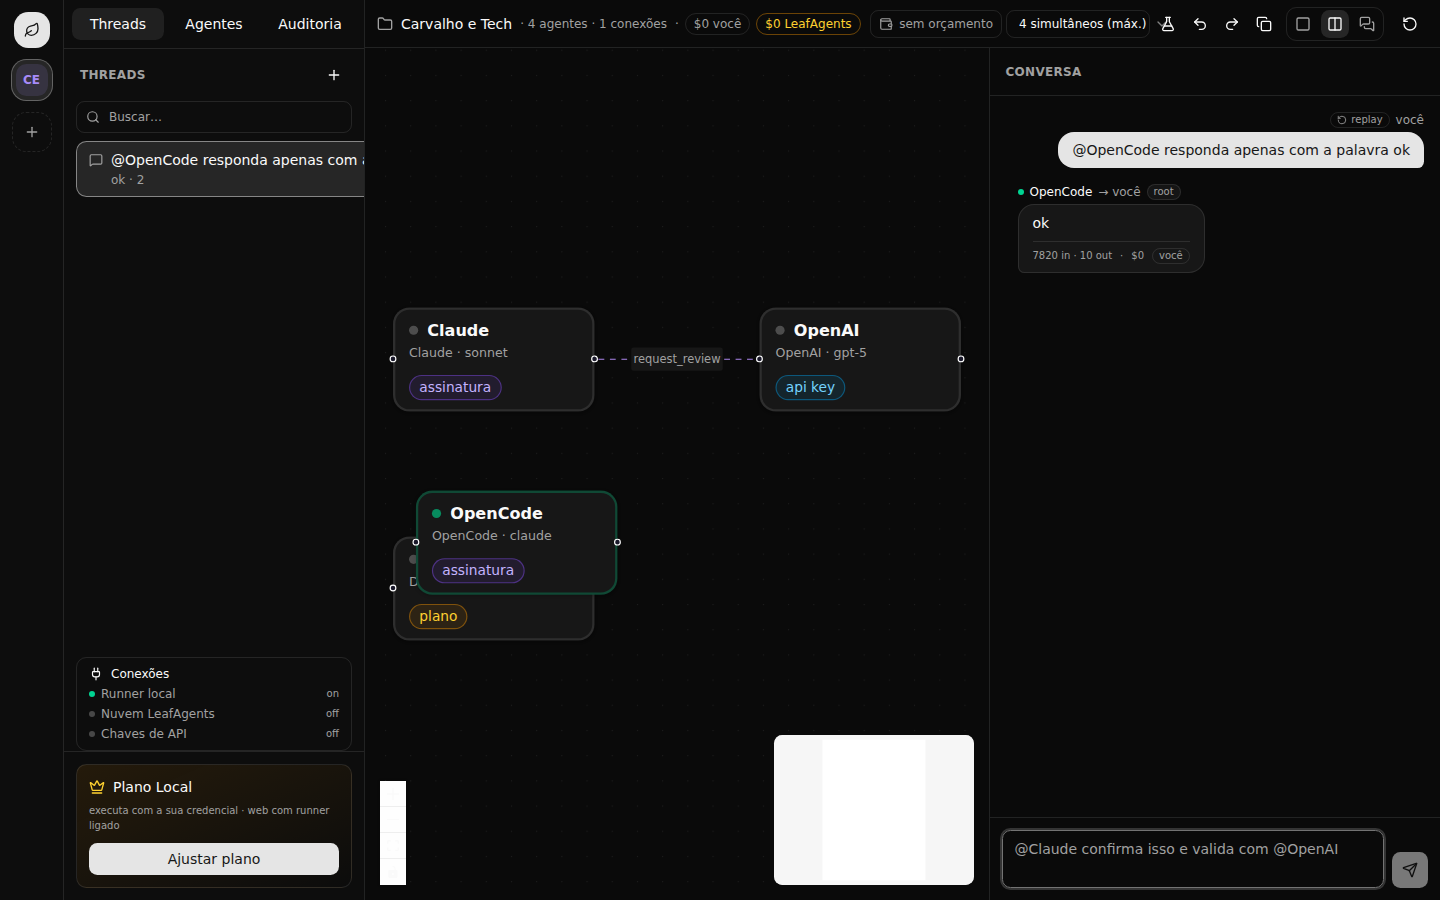Screen dimensions: 1440x900
Task: Switch to chat-only layout view
Action: click(x=1367, y=24)
